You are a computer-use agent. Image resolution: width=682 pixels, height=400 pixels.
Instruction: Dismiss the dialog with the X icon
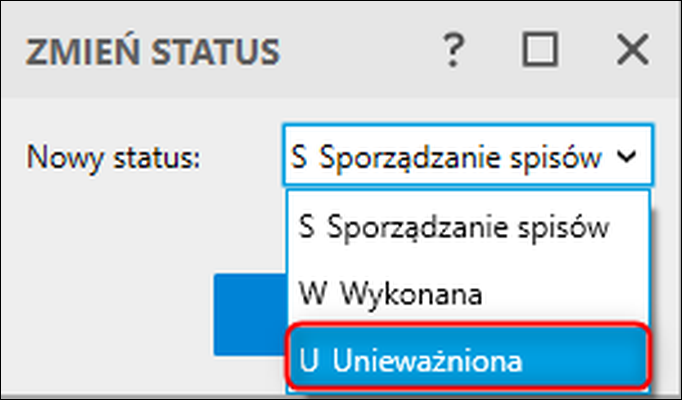pyautogui.click(x=630, y=50)
